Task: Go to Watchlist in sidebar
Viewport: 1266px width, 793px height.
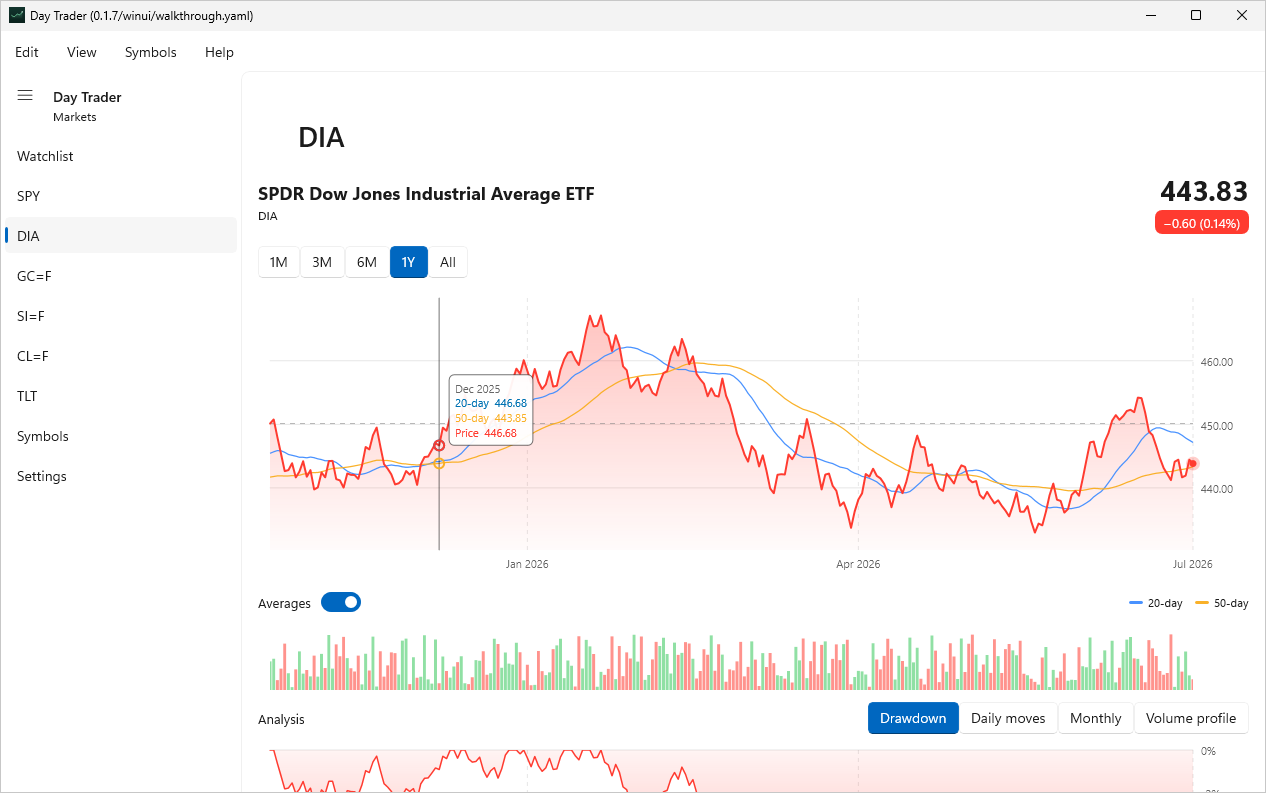Action: pos(121,156)
